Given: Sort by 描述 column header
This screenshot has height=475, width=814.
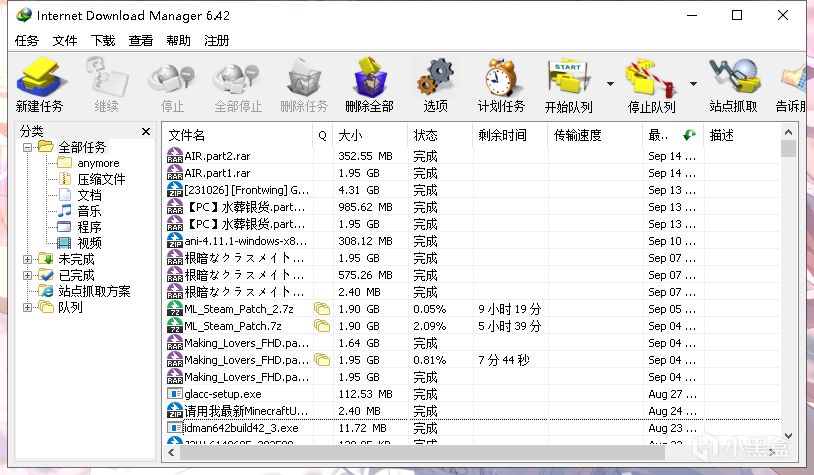Looking at the screenshot, I should point(741,135).
